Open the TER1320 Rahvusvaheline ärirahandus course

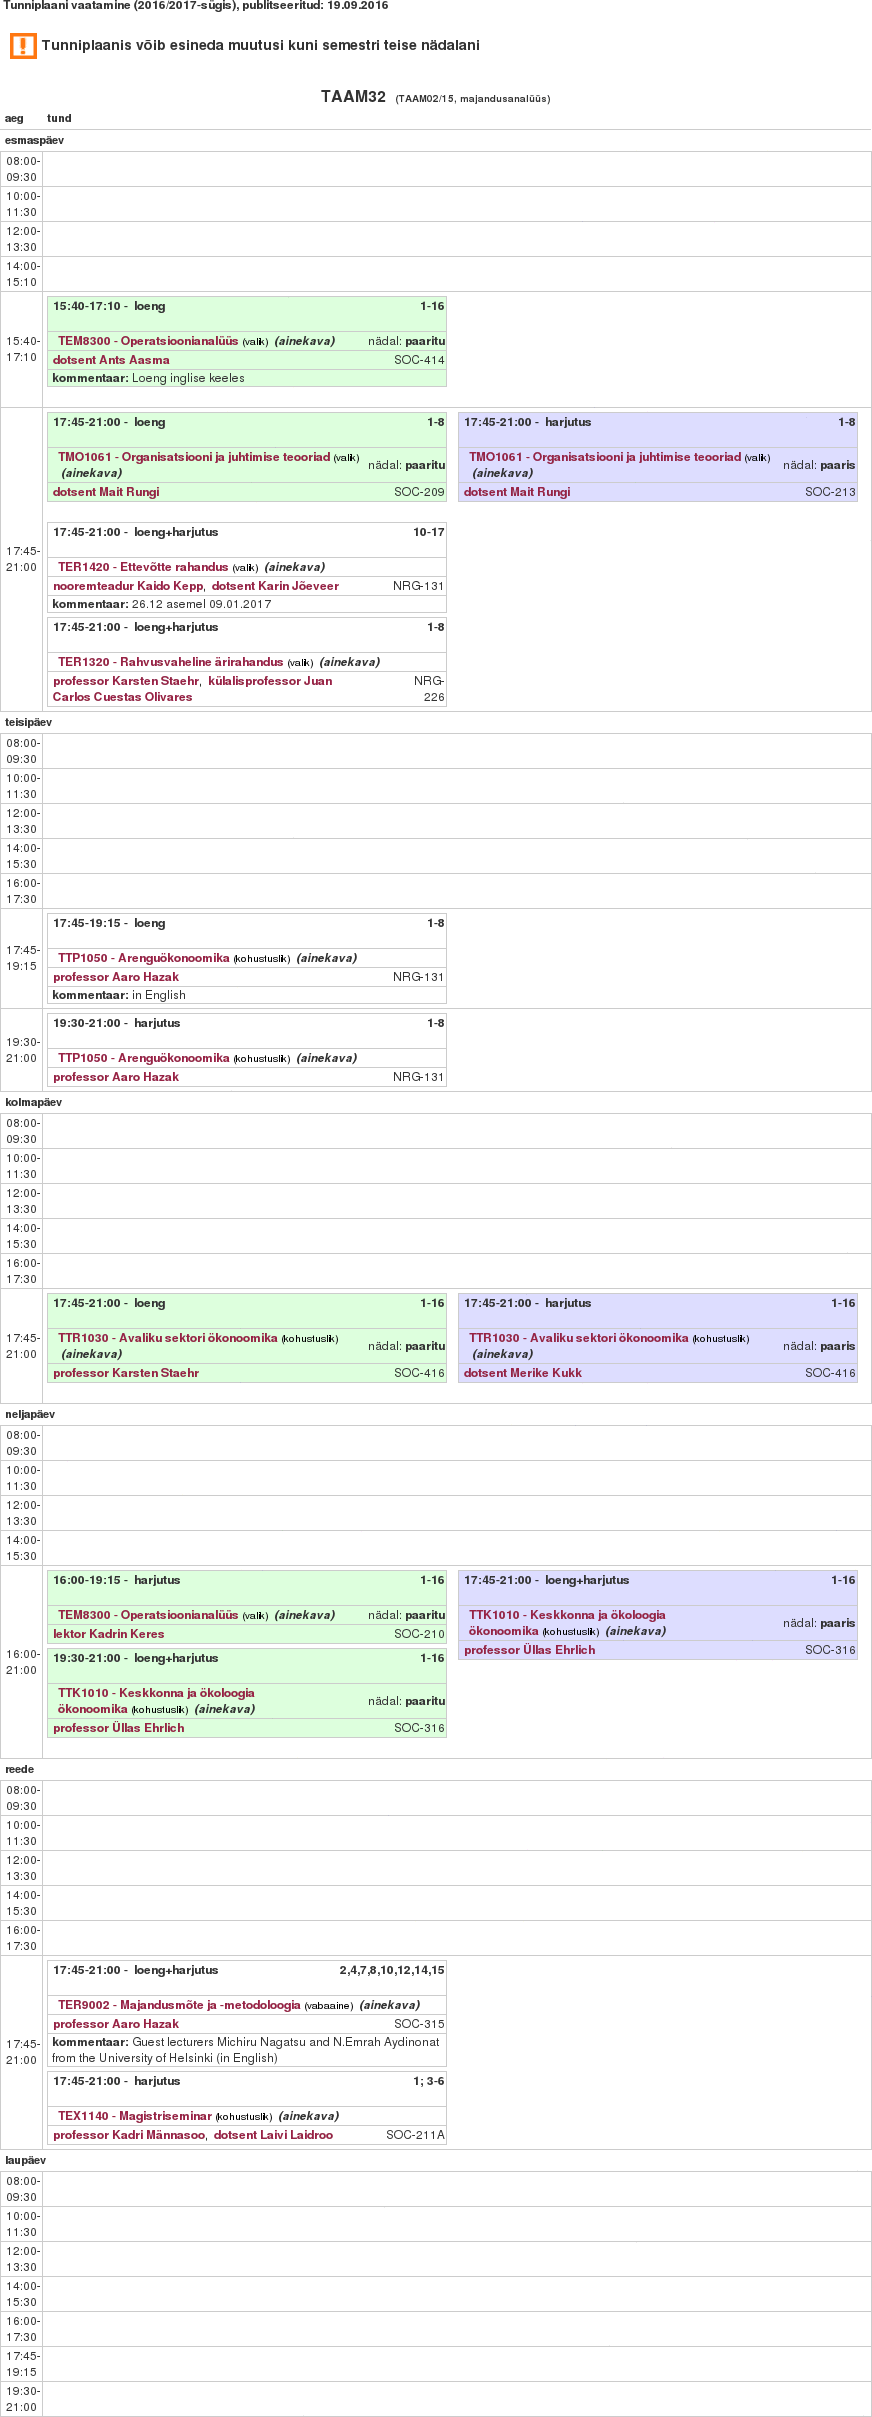pyautogui.click(x=170, y=662)
